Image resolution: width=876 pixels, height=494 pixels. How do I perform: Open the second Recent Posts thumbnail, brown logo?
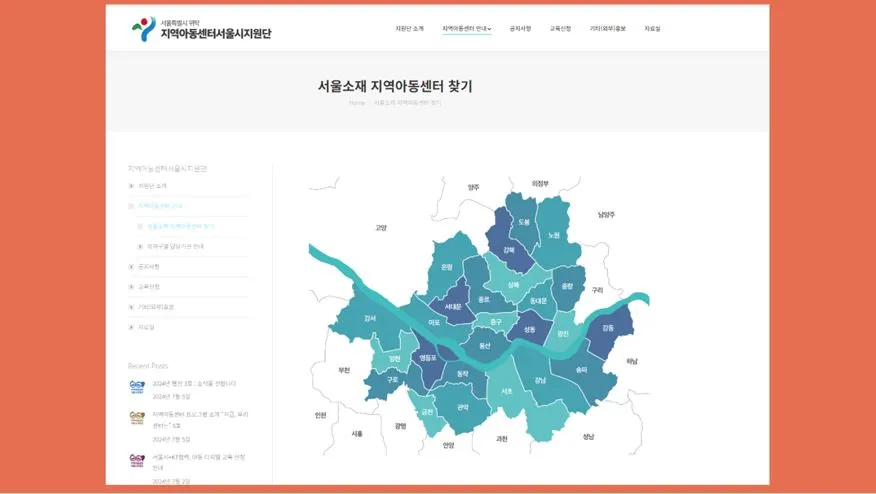(137, 418)
